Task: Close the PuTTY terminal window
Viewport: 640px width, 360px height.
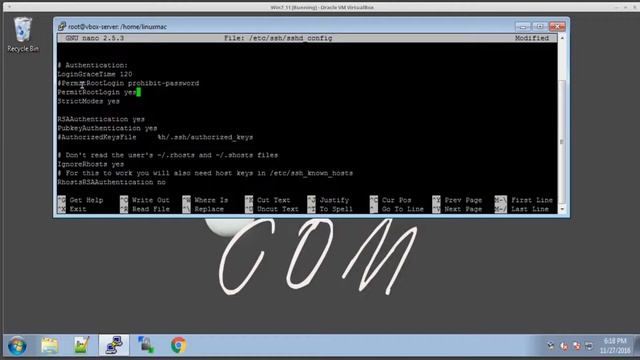Action: tap(557, 27)
